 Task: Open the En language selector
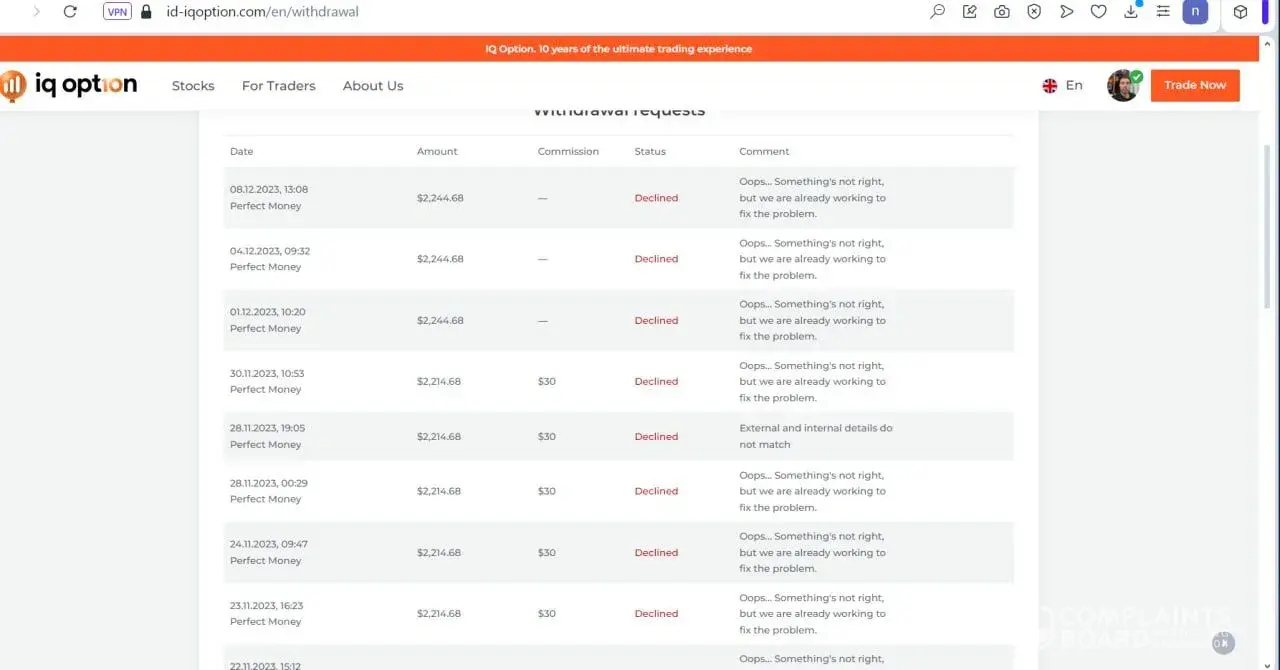[x=1062, y=86]
